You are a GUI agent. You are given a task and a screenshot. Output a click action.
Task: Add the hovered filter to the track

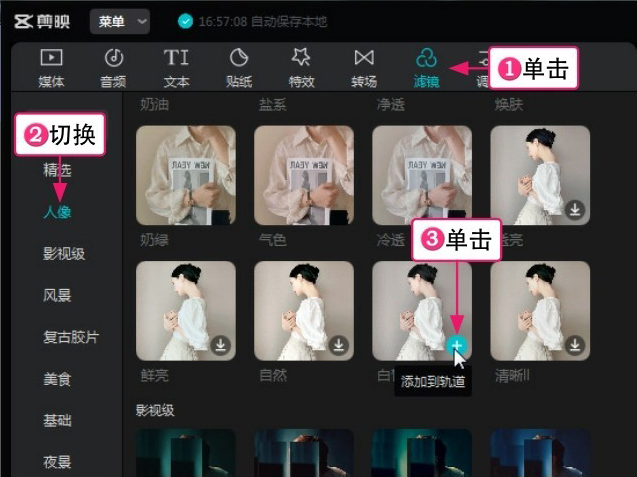pyautogui.click(x=457, y=345)
